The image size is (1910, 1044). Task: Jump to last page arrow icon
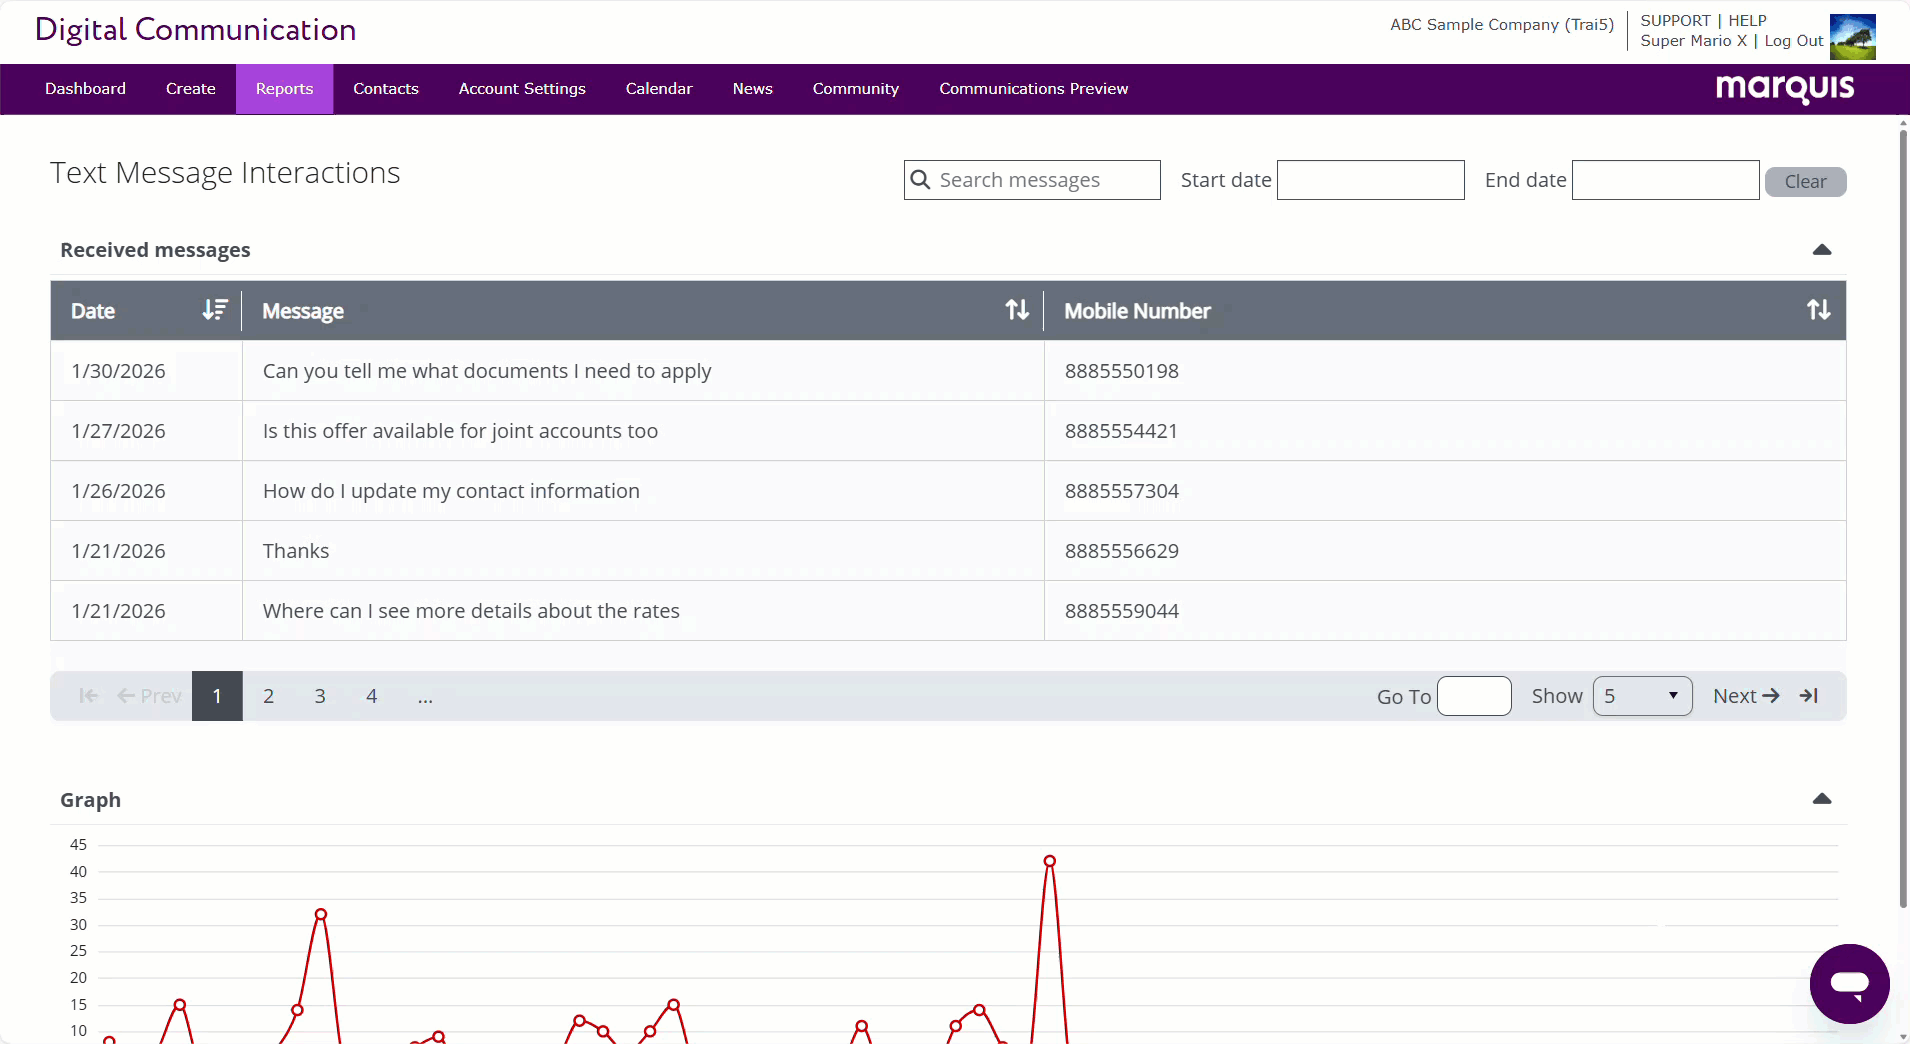[1809, 696]
